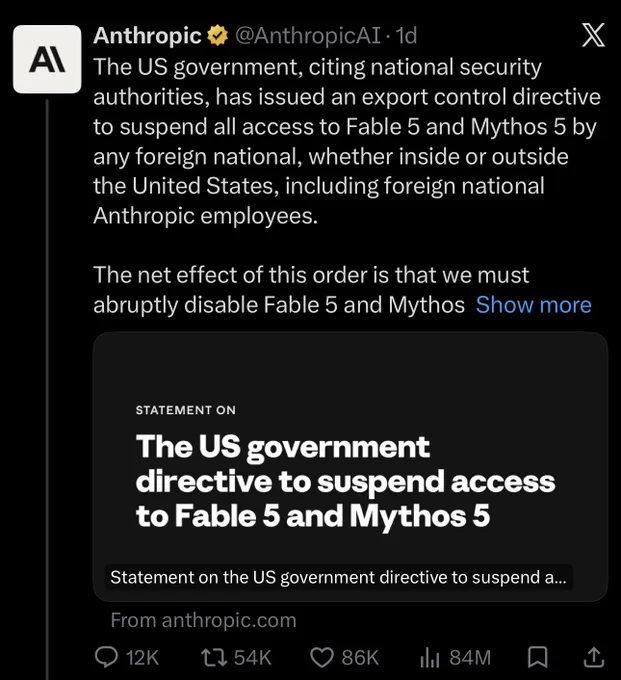621x680 pixels.
Task: Click the @AnthropicAI handle
Action: 308,36
